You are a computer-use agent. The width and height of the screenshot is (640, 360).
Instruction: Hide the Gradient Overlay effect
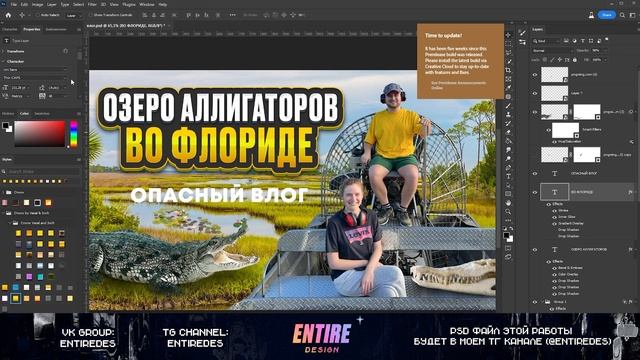click(x=554, y=224)
